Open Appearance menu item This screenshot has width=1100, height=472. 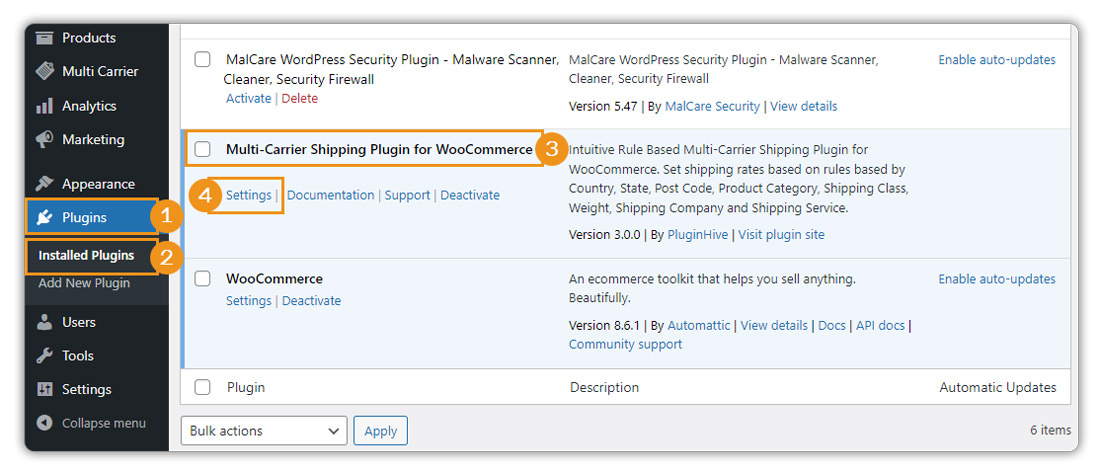coord(97,184)
